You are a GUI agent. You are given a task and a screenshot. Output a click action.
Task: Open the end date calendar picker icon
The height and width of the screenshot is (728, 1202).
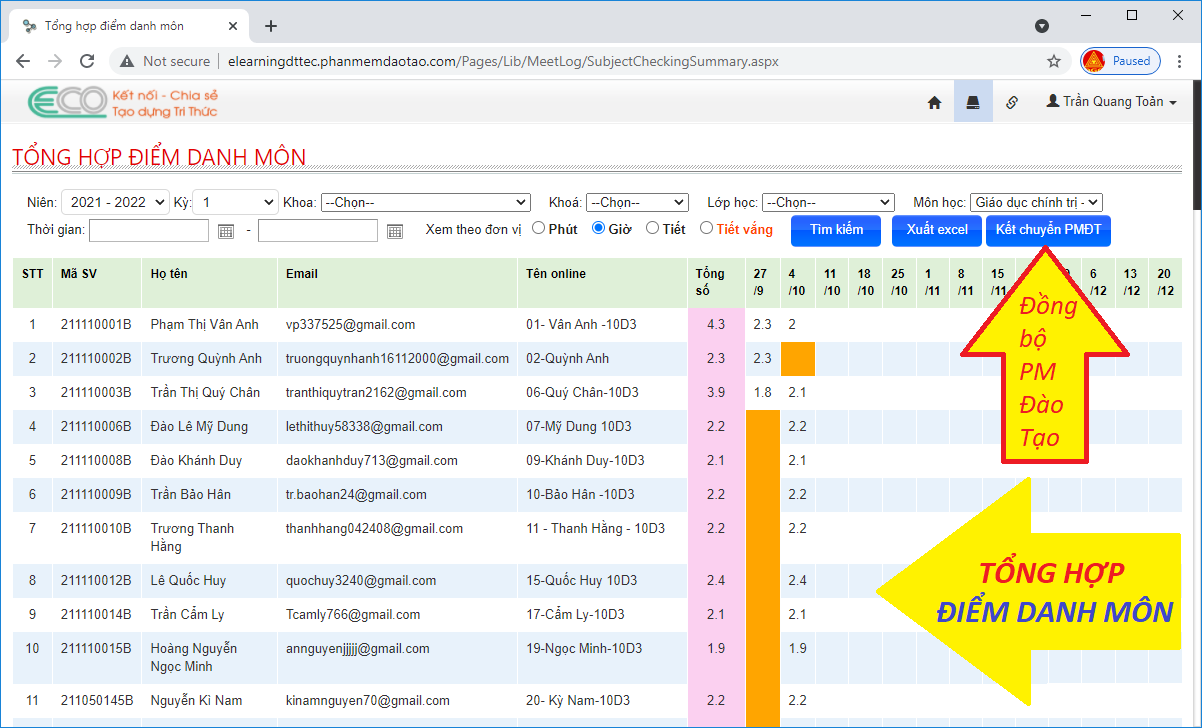click(395, 231)
